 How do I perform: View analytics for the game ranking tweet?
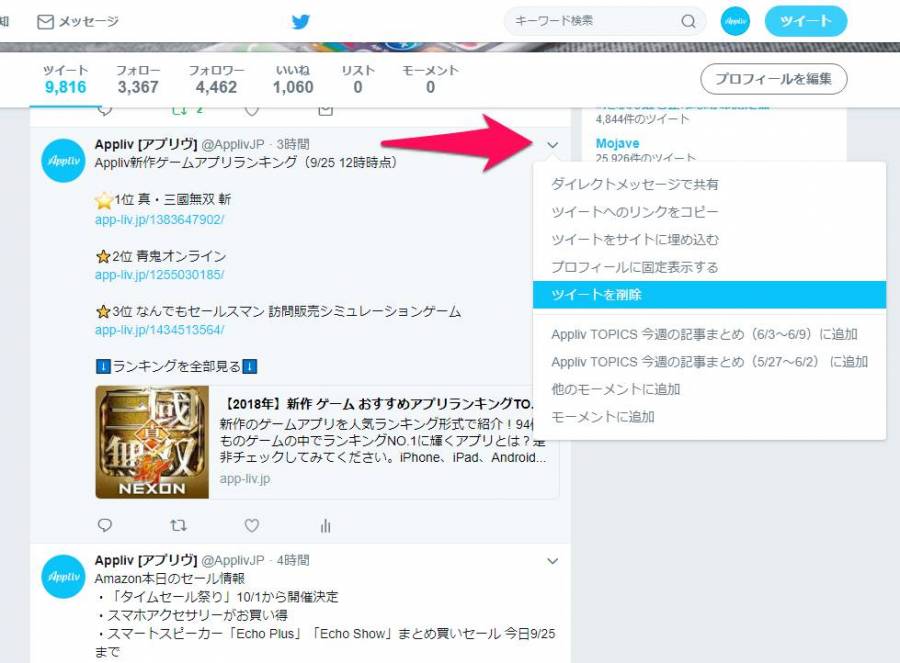(325, 525)
